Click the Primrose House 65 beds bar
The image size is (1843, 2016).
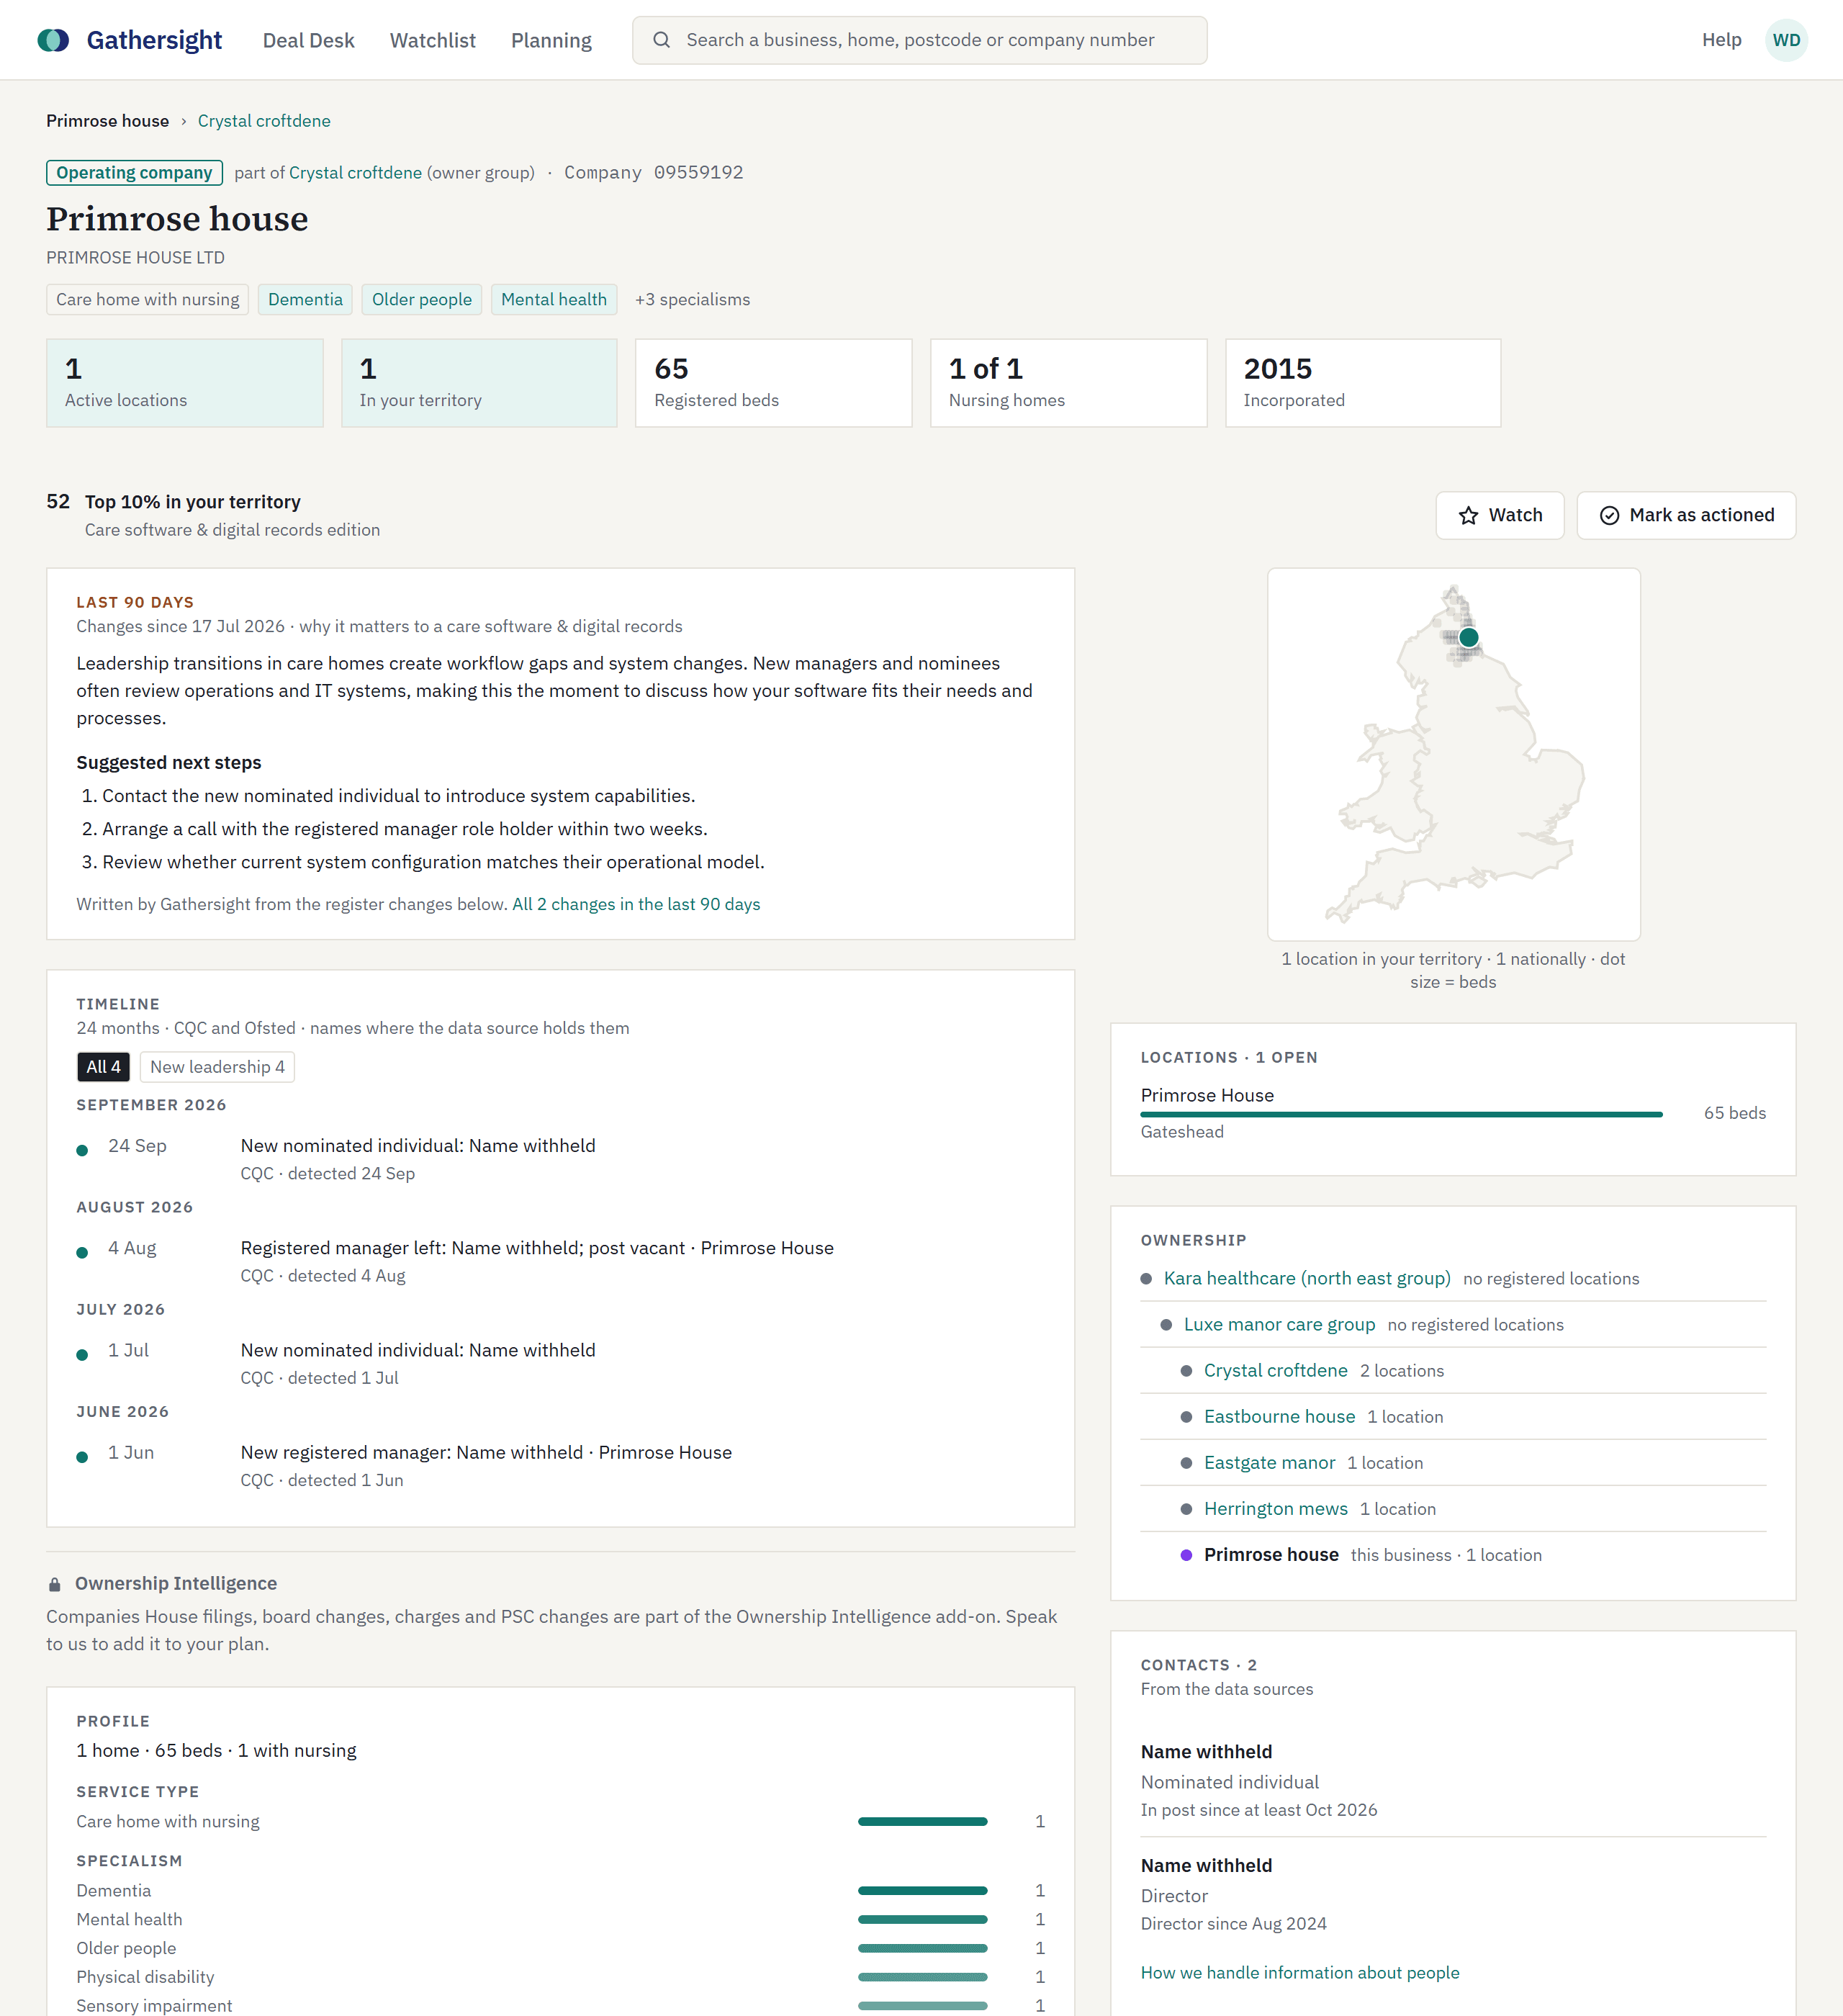[x=1401, y=1114]
